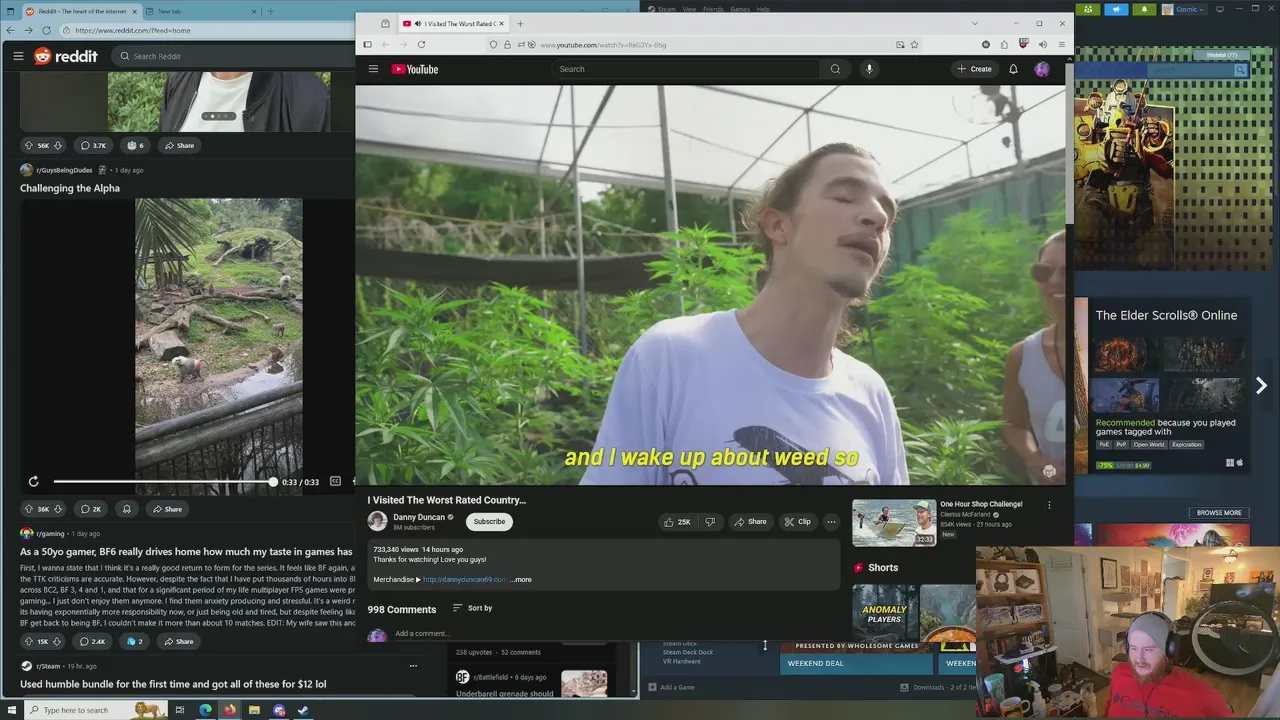Open the YouTube hamburger guide menu

pos(373,69)
